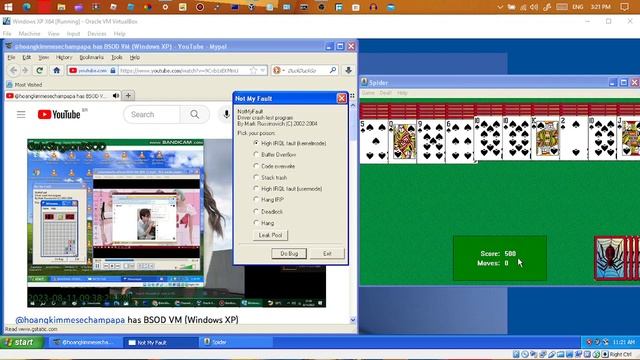Screen dimensions: 640x360
Task: Click host volume tray icon
Action: [534, 7]
